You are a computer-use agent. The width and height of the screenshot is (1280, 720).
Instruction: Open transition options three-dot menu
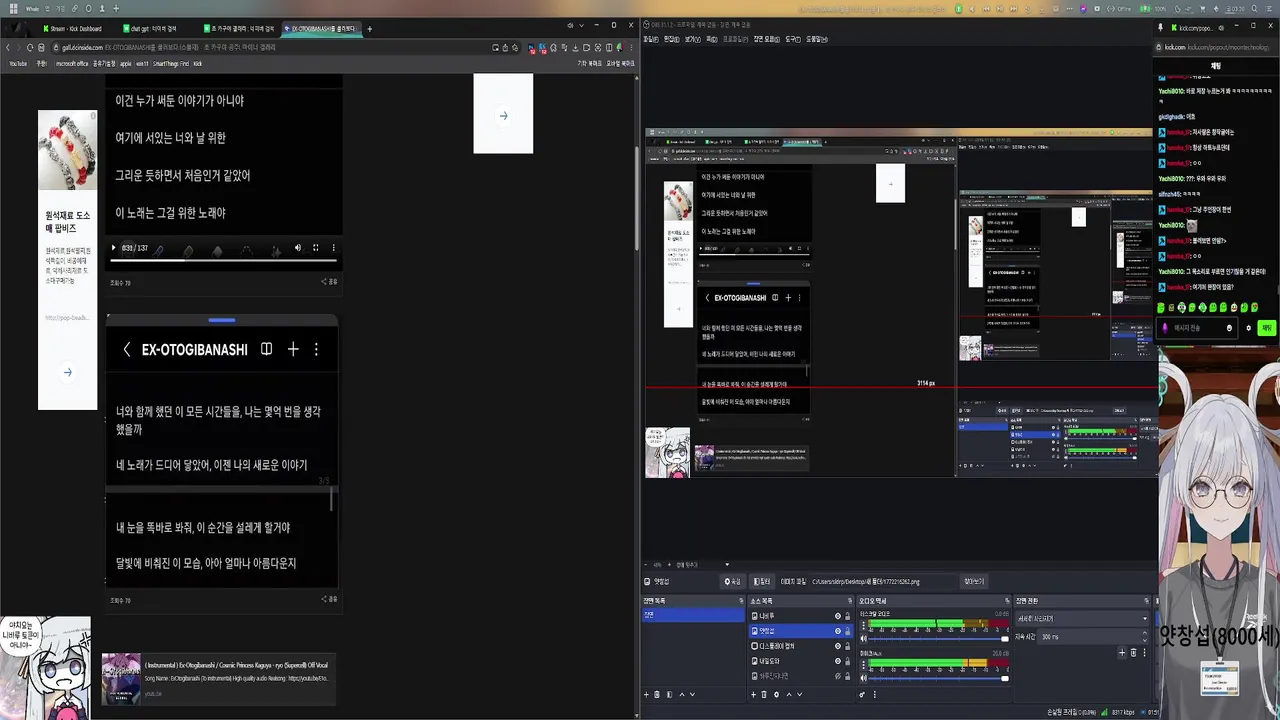[x=1145, y=653]
